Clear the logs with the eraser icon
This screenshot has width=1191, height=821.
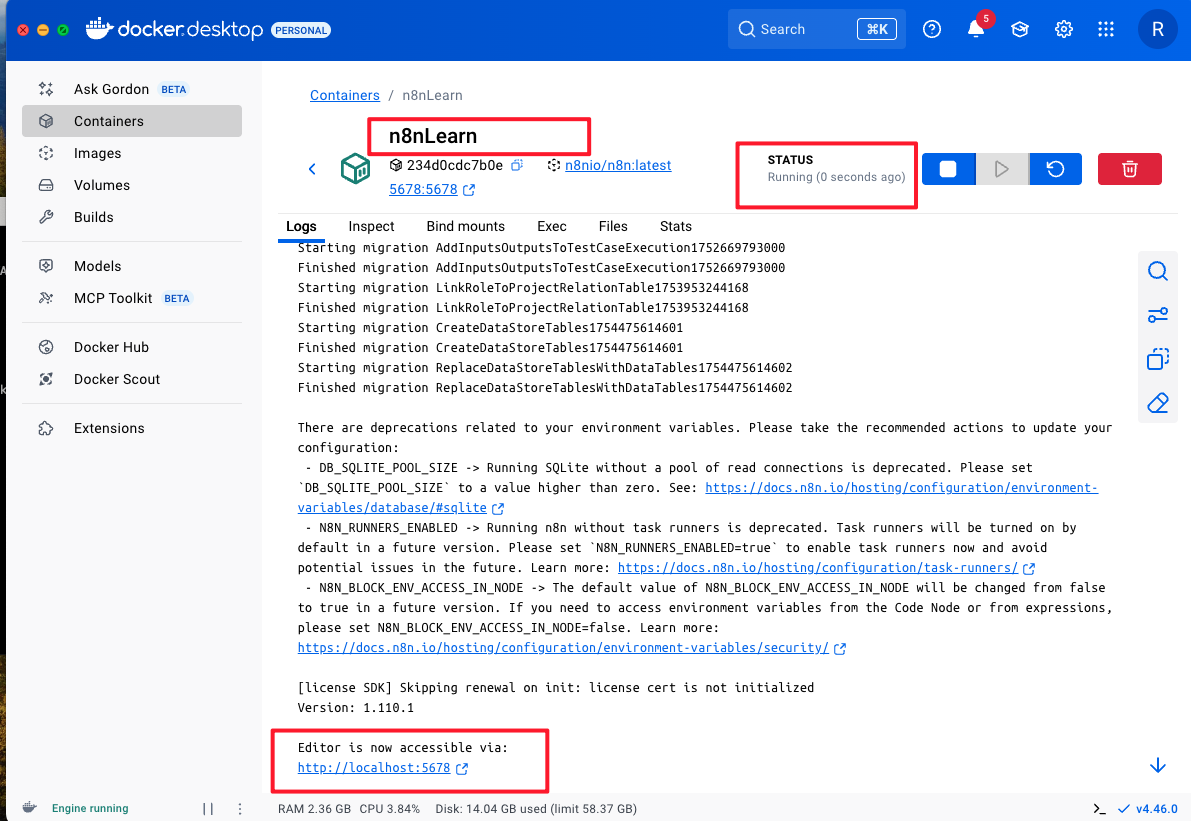coord(1158,403)
